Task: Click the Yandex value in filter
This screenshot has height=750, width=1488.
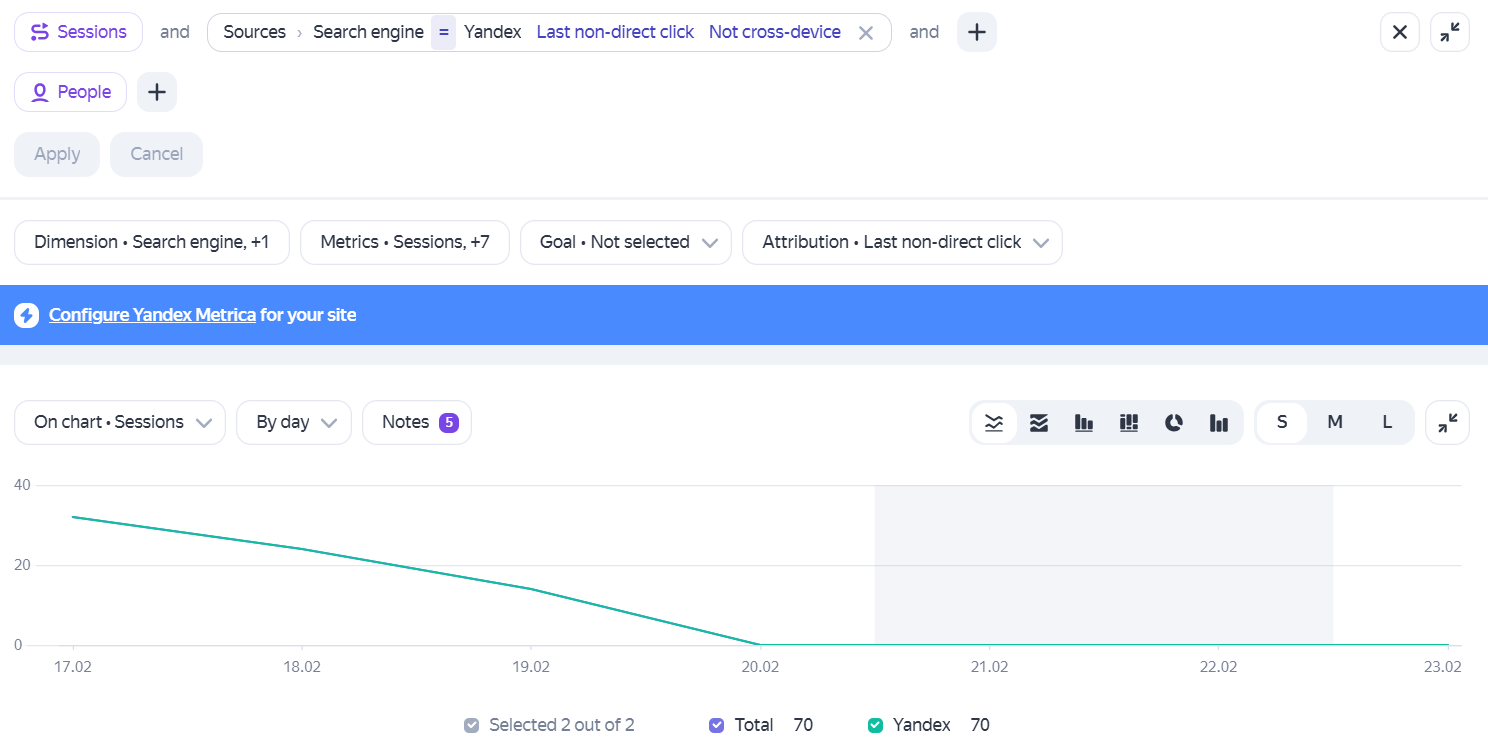Action: (493, 32)
